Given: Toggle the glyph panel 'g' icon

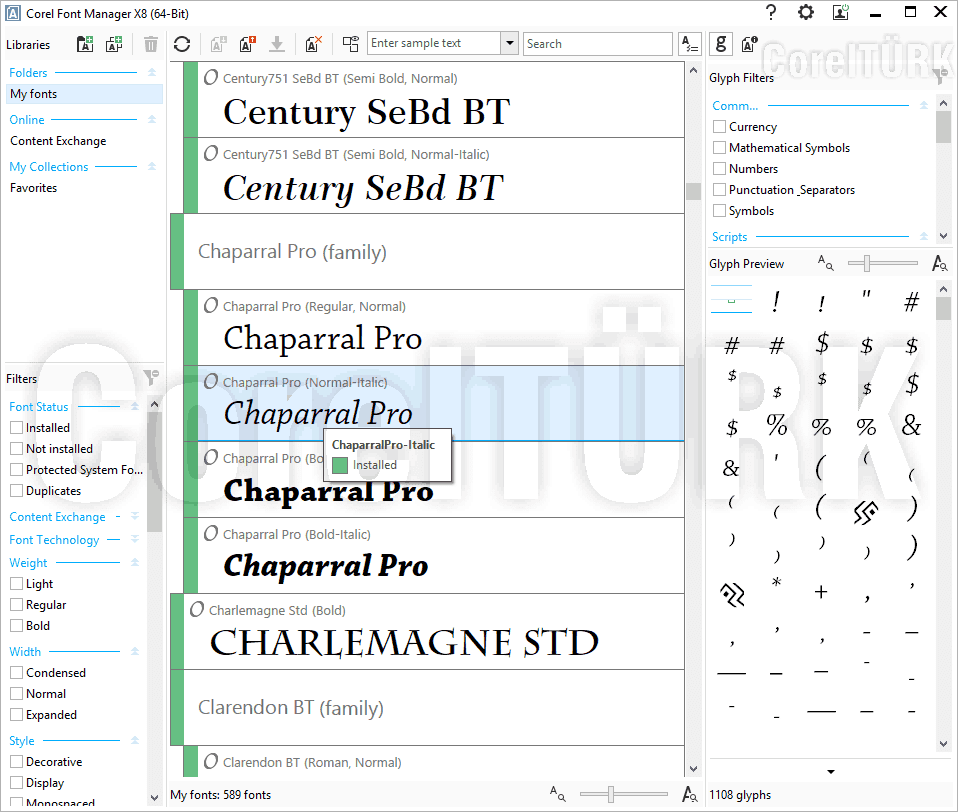Looking at the screenshot, I should click(x=721, y=44).
